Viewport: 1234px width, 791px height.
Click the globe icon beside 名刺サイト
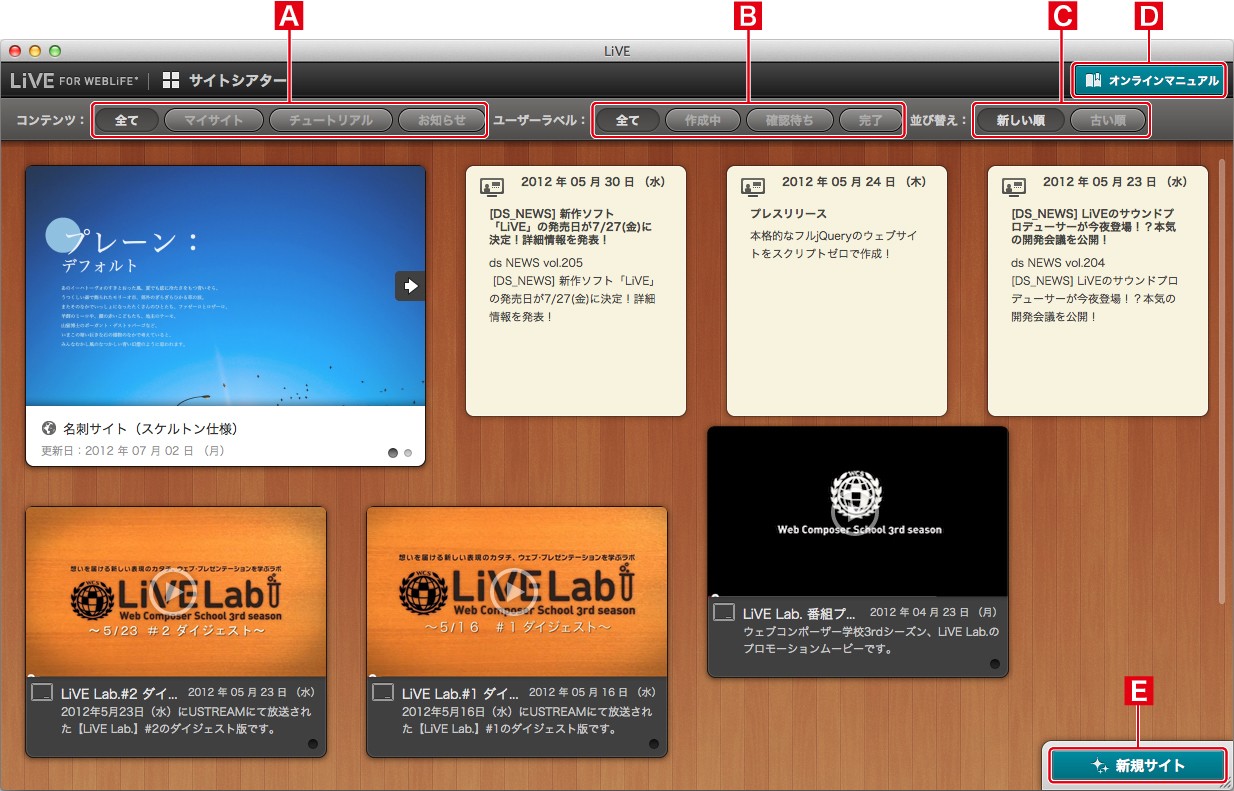pos(49,428)
